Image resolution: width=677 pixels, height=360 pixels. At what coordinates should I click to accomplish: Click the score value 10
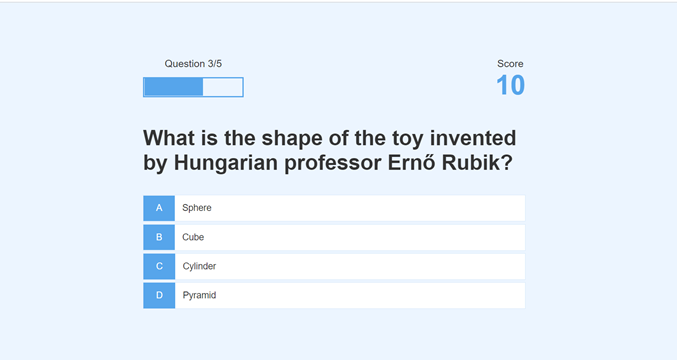(510, 85)
